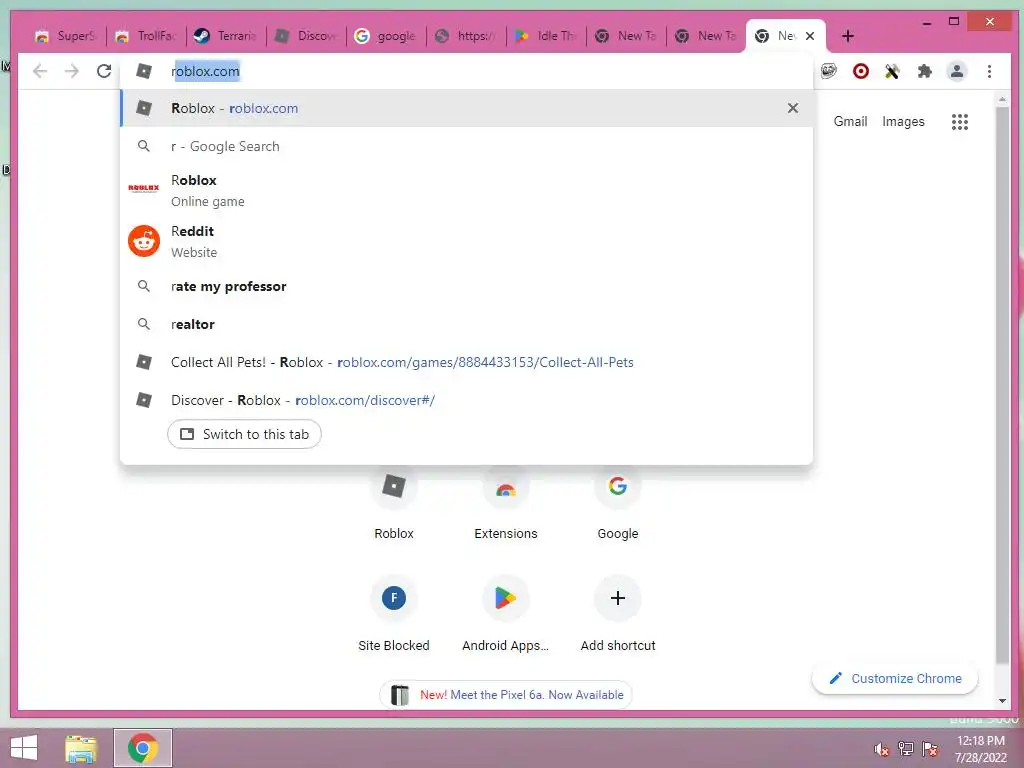Close the active New Tab
Viewport: 1024px width, 768px height.
(x=810, y=36)
